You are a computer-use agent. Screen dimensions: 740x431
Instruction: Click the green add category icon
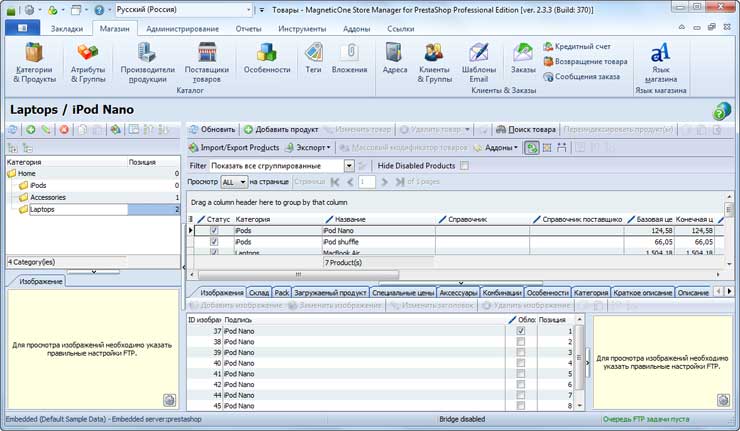(31, 129)
